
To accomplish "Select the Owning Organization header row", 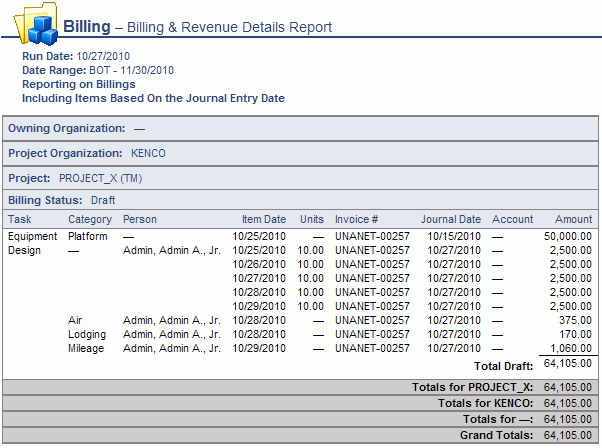I will point(300,129).
